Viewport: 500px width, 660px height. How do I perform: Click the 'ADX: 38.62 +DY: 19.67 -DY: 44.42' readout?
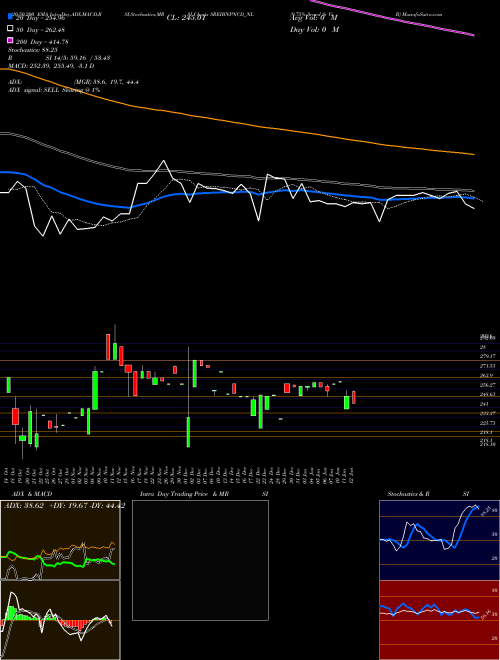click(64, 506)
